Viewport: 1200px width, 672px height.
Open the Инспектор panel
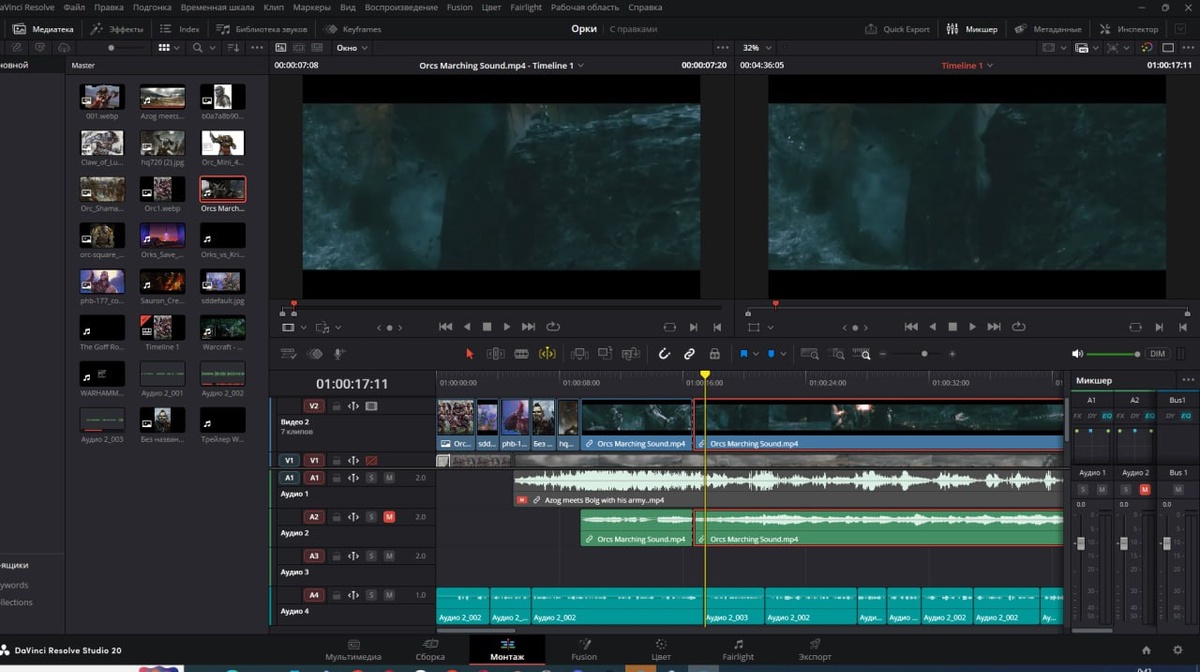point(1130,29)
